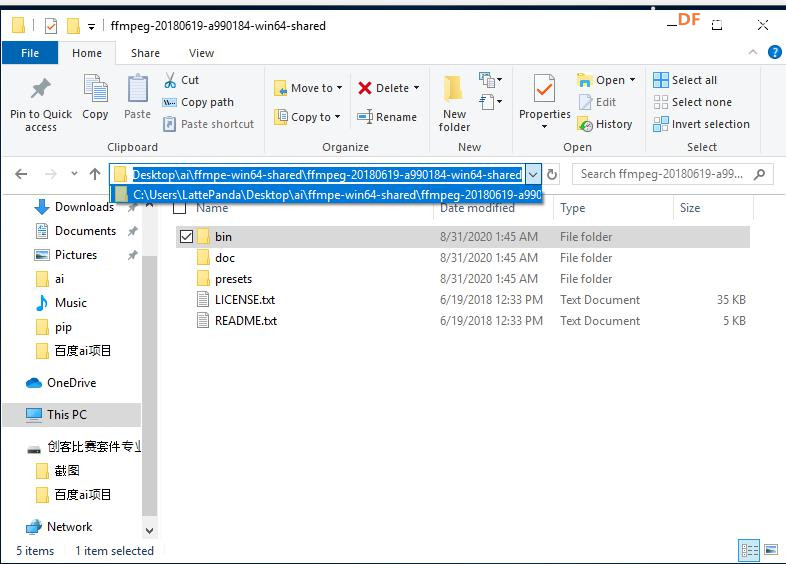The image size is (786, 564).
Task: Select the doc folder
Action: pyautogui.click(x=225, y=258)
